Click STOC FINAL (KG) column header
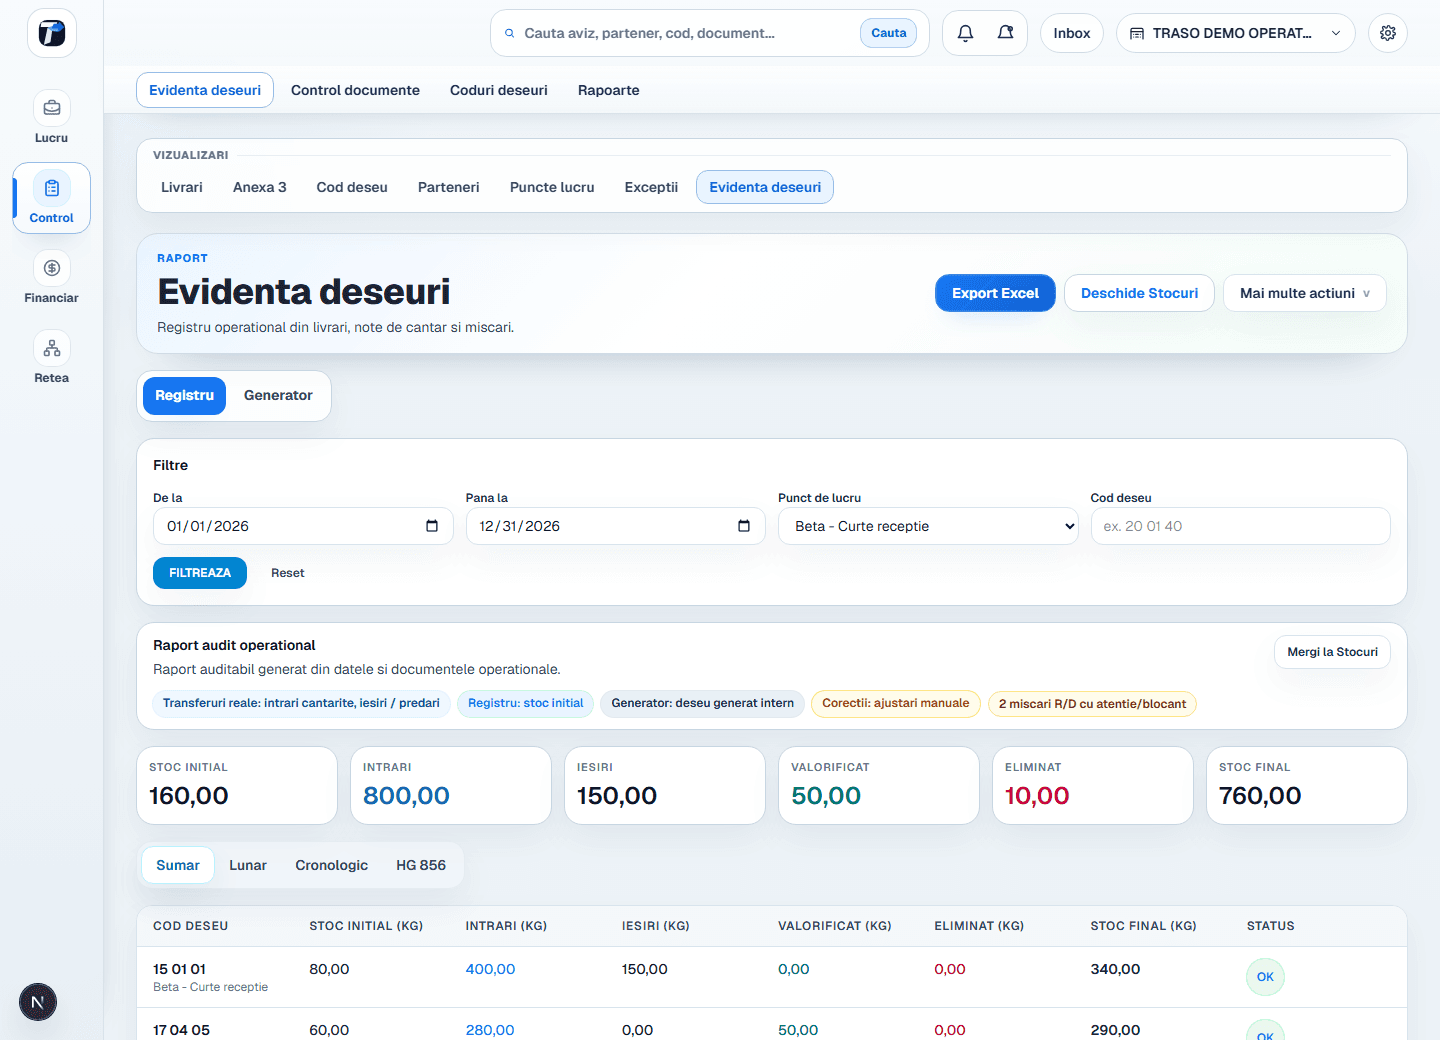The image size is (1440, 1040). (1143, 926)
